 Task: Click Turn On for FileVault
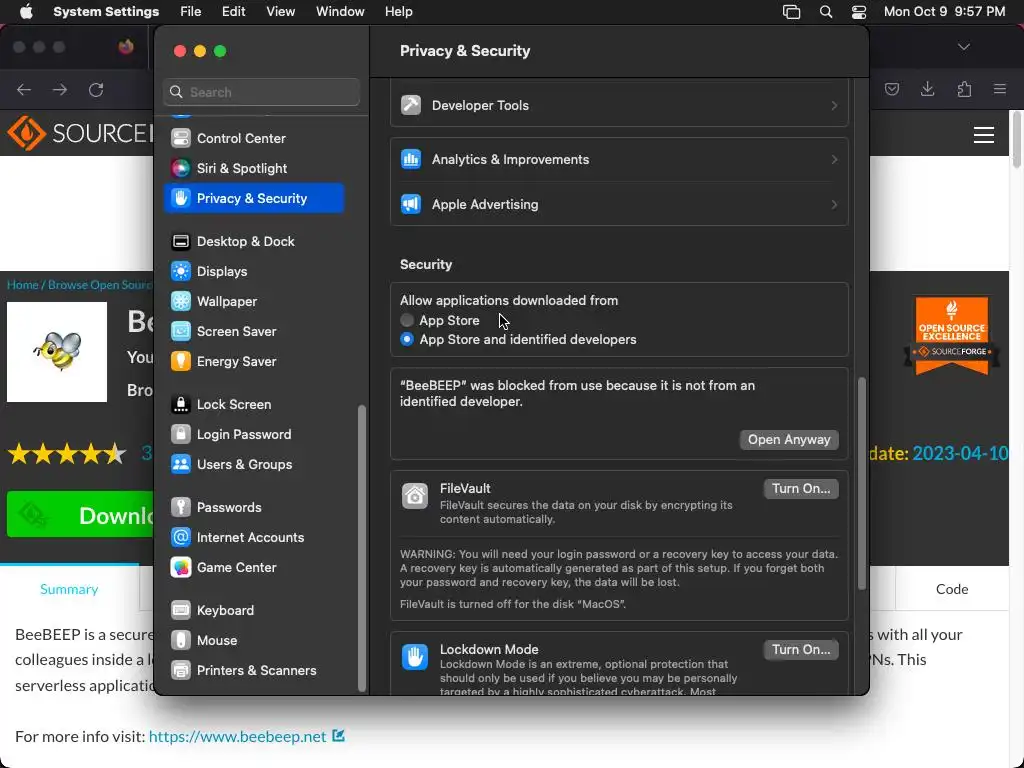(801, 488)
